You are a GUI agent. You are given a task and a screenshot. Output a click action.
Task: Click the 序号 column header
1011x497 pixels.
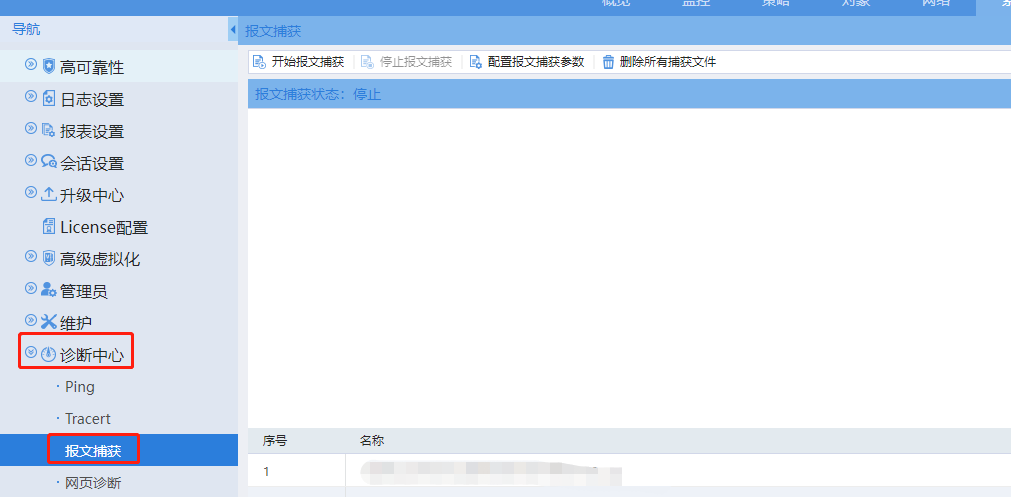[275, 441]
